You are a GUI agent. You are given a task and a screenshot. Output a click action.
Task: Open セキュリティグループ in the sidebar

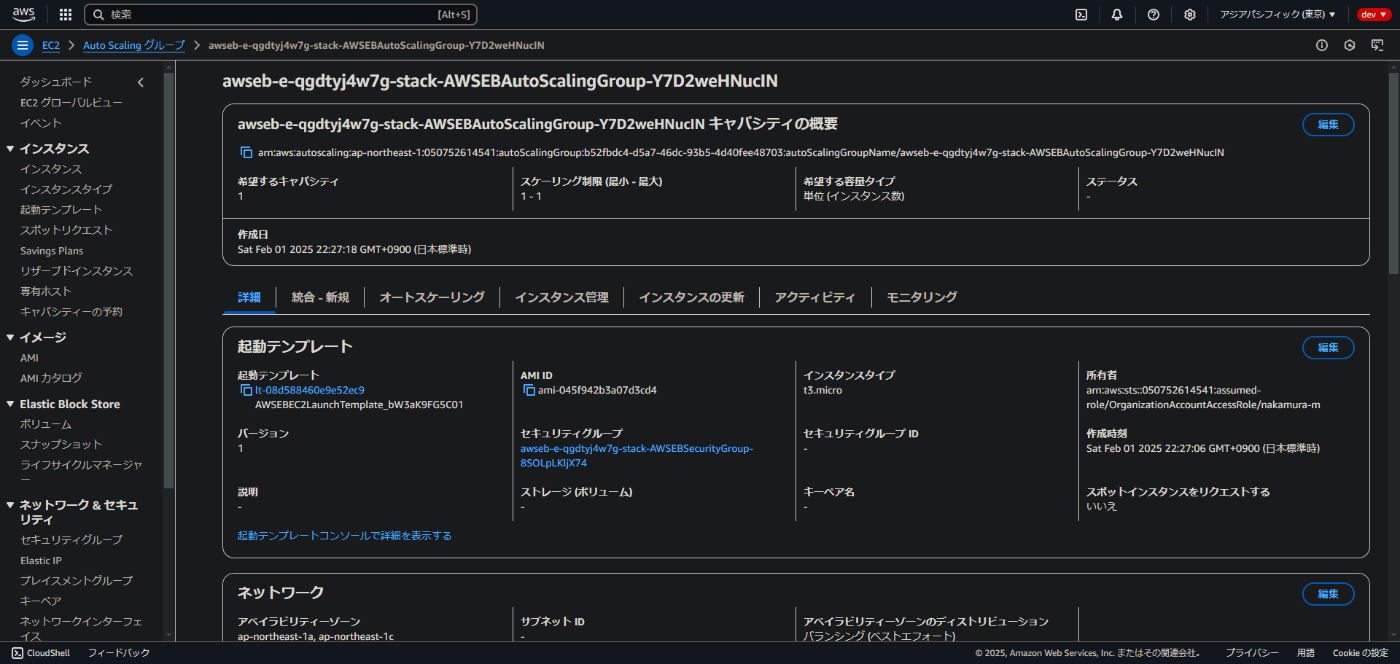click(x=71, y=540)
